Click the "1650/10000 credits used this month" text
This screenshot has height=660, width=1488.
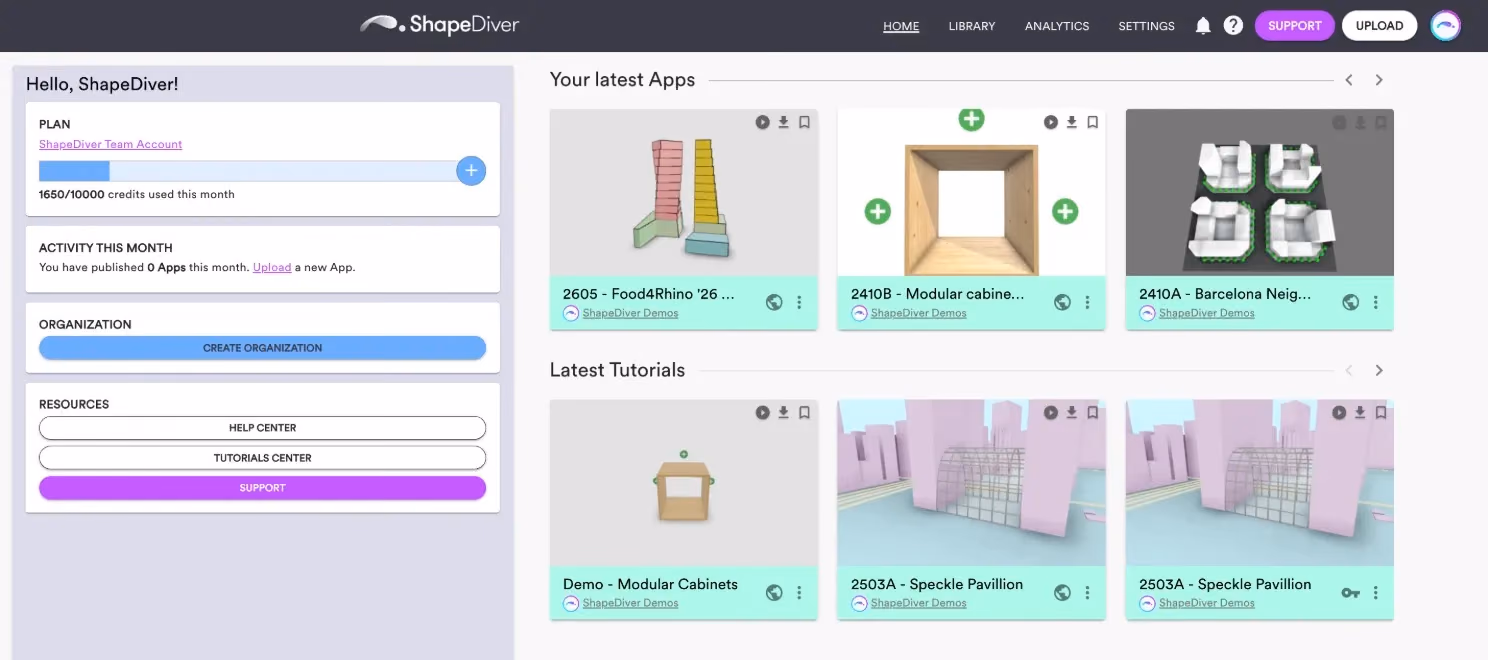pyautogui.click(x=137, y=194)
